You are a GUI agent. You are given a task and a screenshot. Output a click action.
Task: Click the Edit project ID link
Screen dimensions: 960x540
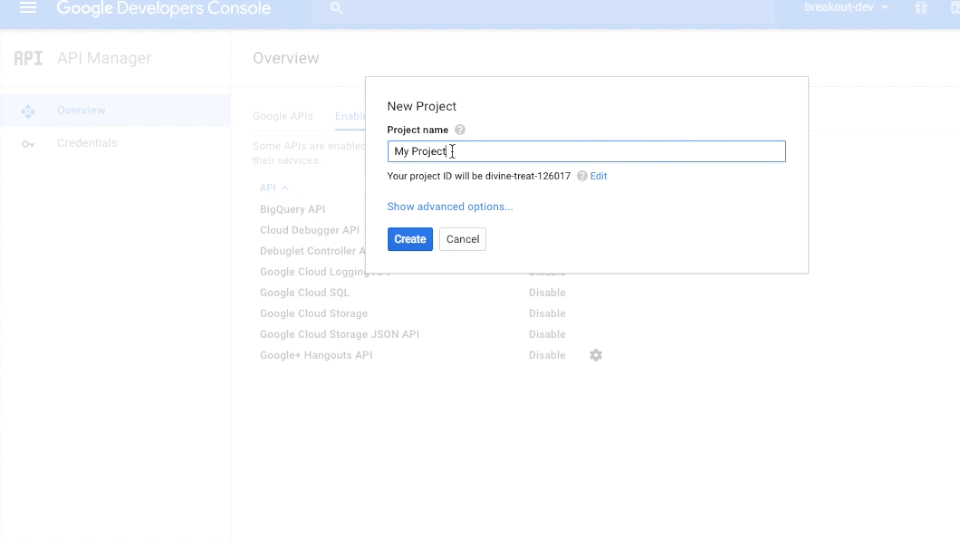598,176
